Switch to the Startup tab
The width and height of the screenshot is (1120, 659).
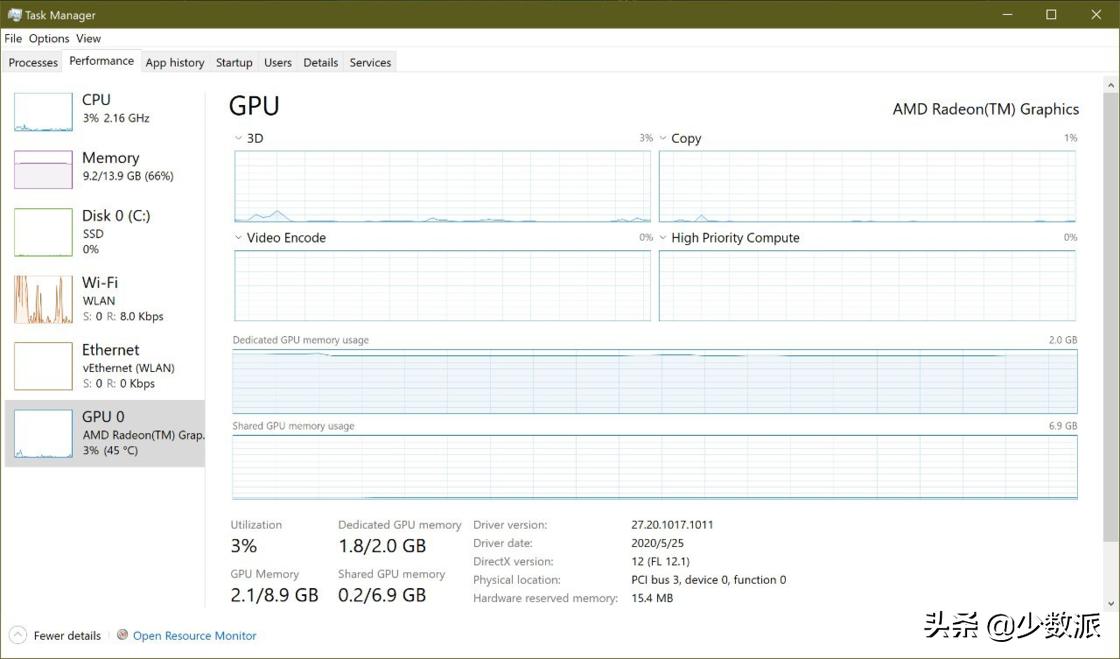(x=234, y=63)
